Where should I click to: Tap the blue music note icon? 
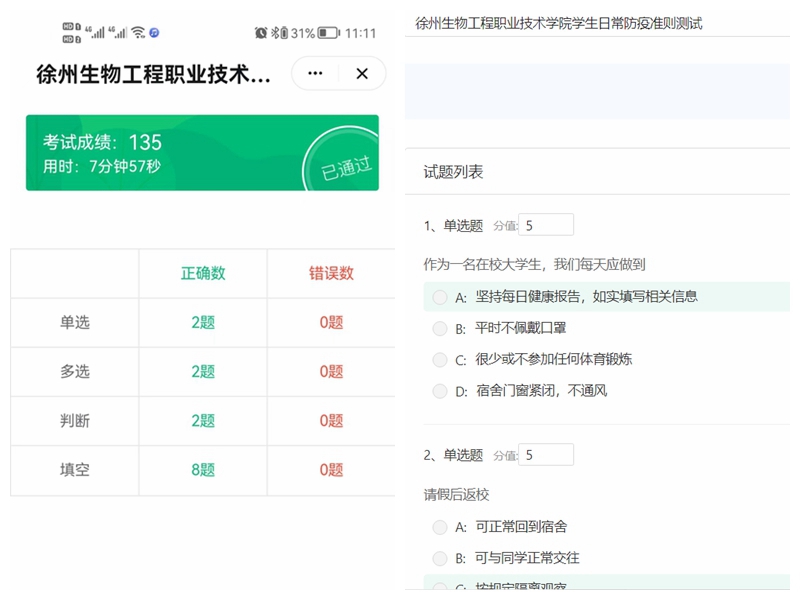(155, 33)
